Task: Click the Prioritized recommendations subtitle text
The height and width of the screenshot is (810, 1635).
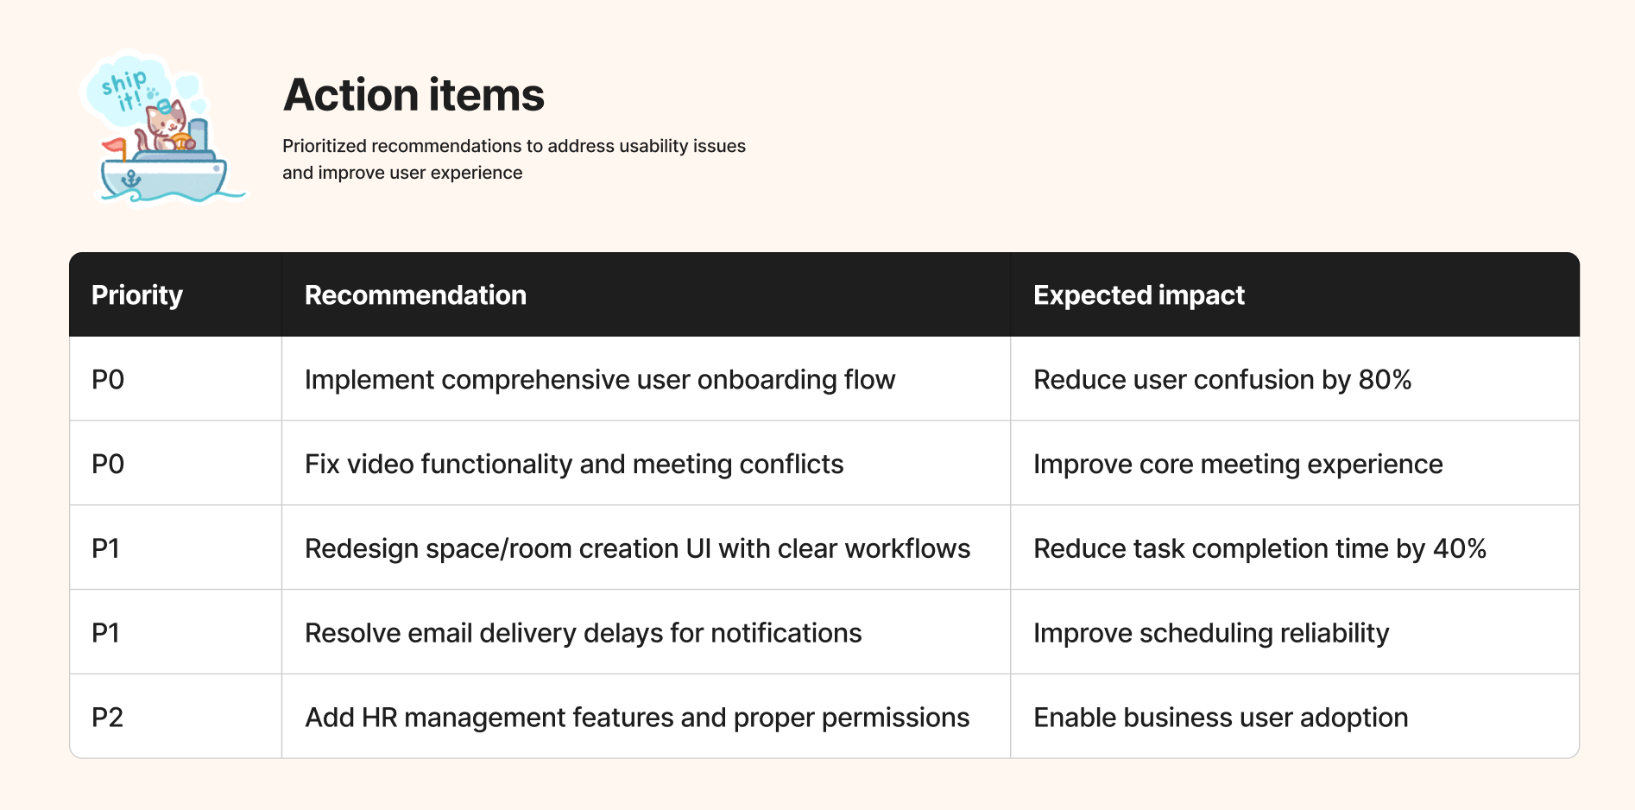Action: (514, 159)
